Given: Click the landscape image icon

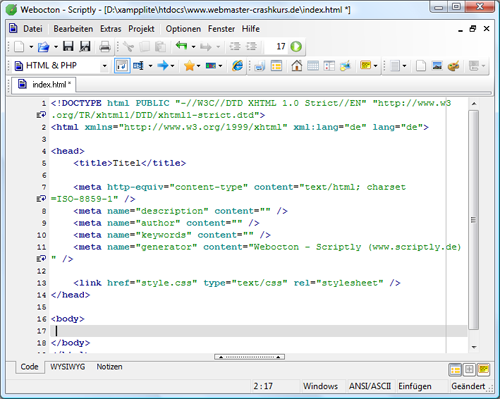Looking at the screenshot, I should (437, 66).
